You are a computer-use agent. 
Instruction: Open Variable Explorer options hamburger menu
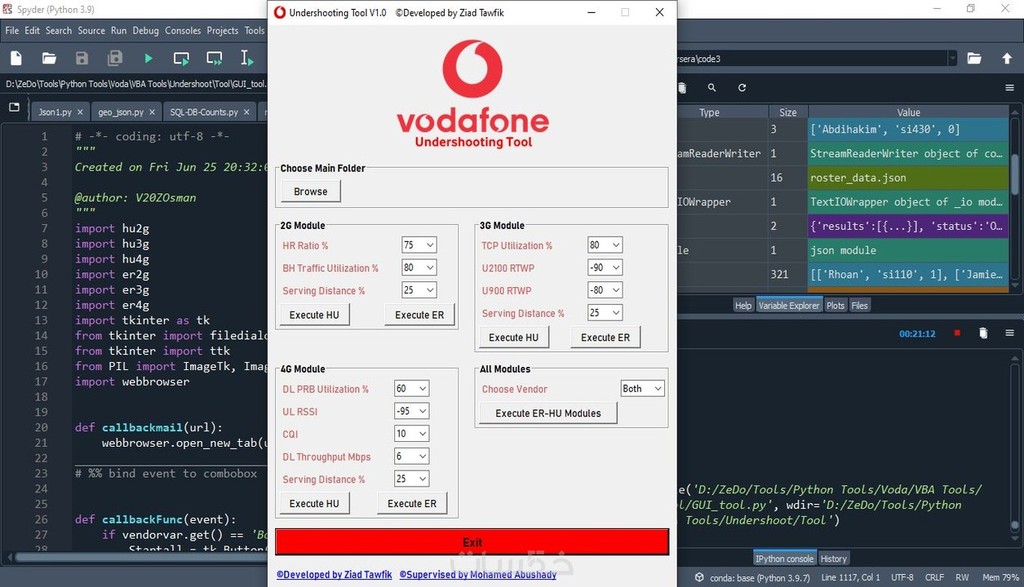pos(1010,87)
